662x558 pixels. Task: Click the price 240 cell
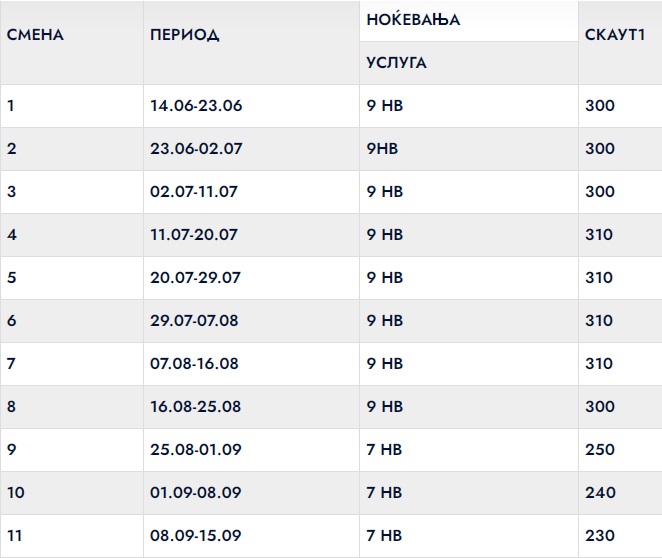coord(600,493)
